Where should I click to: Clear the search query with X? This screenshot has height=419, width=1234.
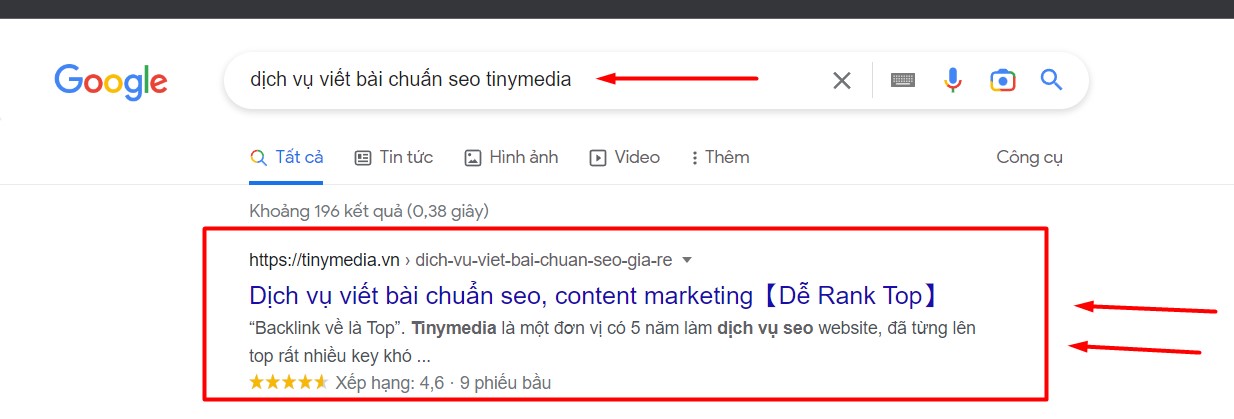pos(842,81)
